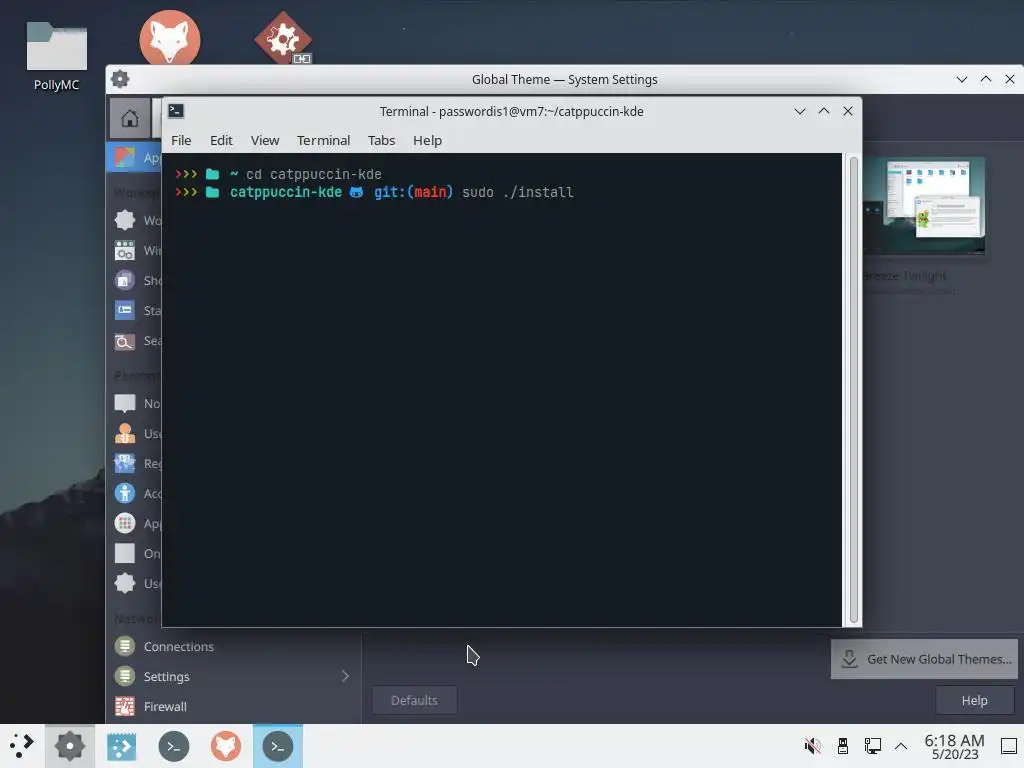This screenshot has height=768, width=1024.
Task: Select the Applications sidebar icon
Action: (125, 524)
